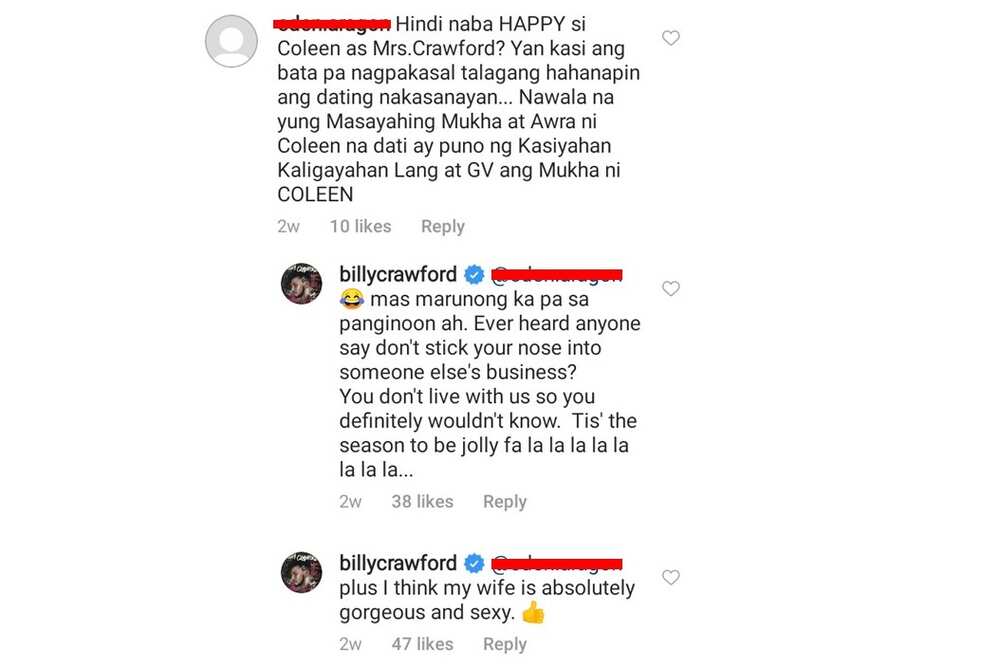Like billycrawford's gorgeous and sexy comment

click(x=670, y=577)
